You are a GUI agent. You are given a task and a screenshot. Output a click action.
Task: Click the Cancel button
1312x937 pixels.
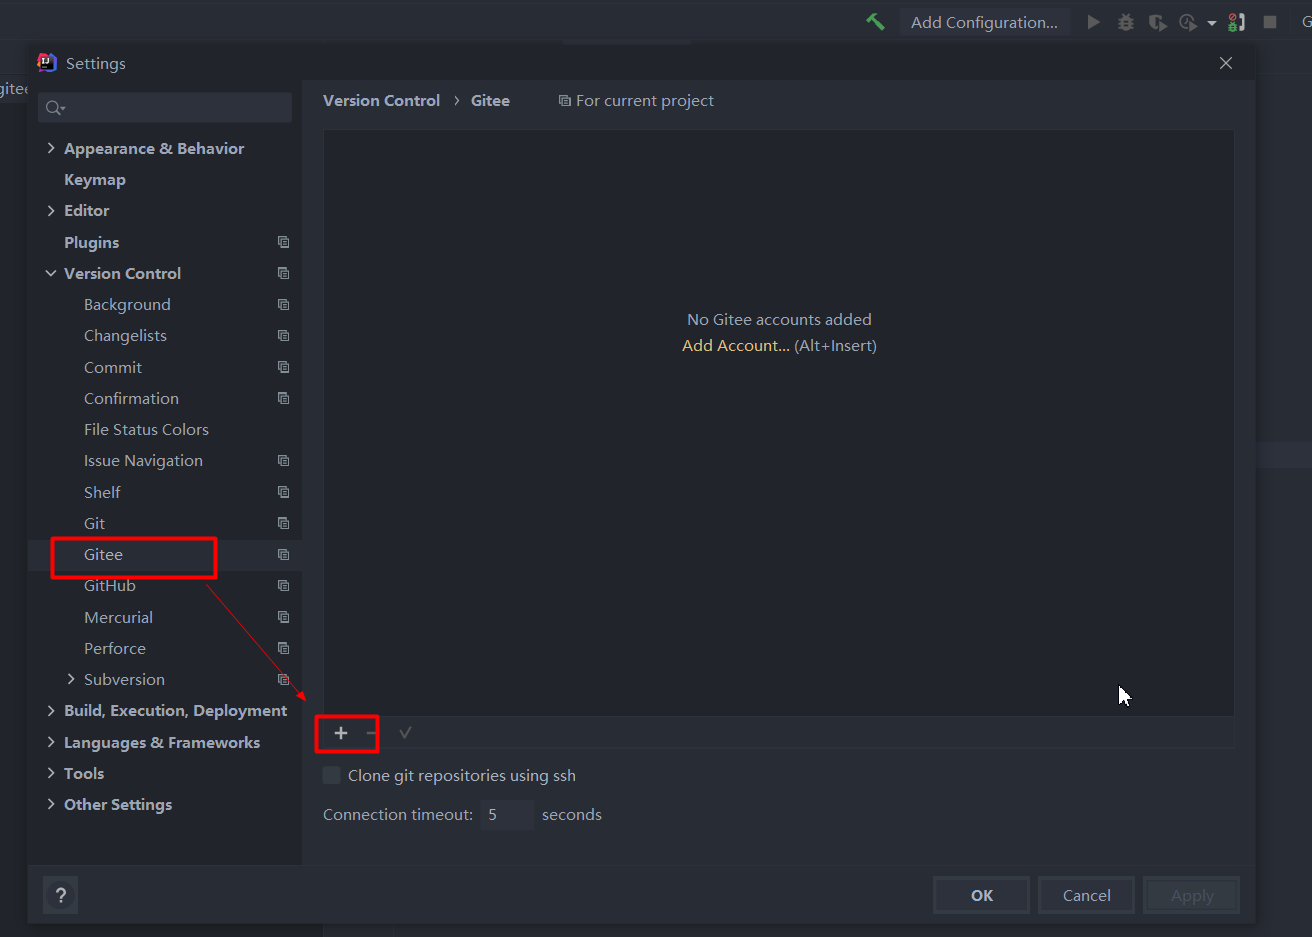coord(1086,895)
